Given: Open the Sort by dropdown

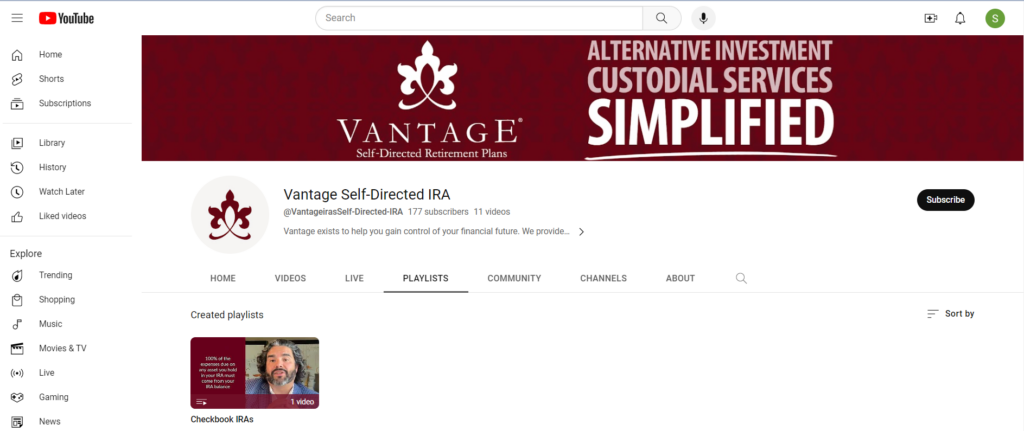Looking at the screenshot, I should click(950, 314).
